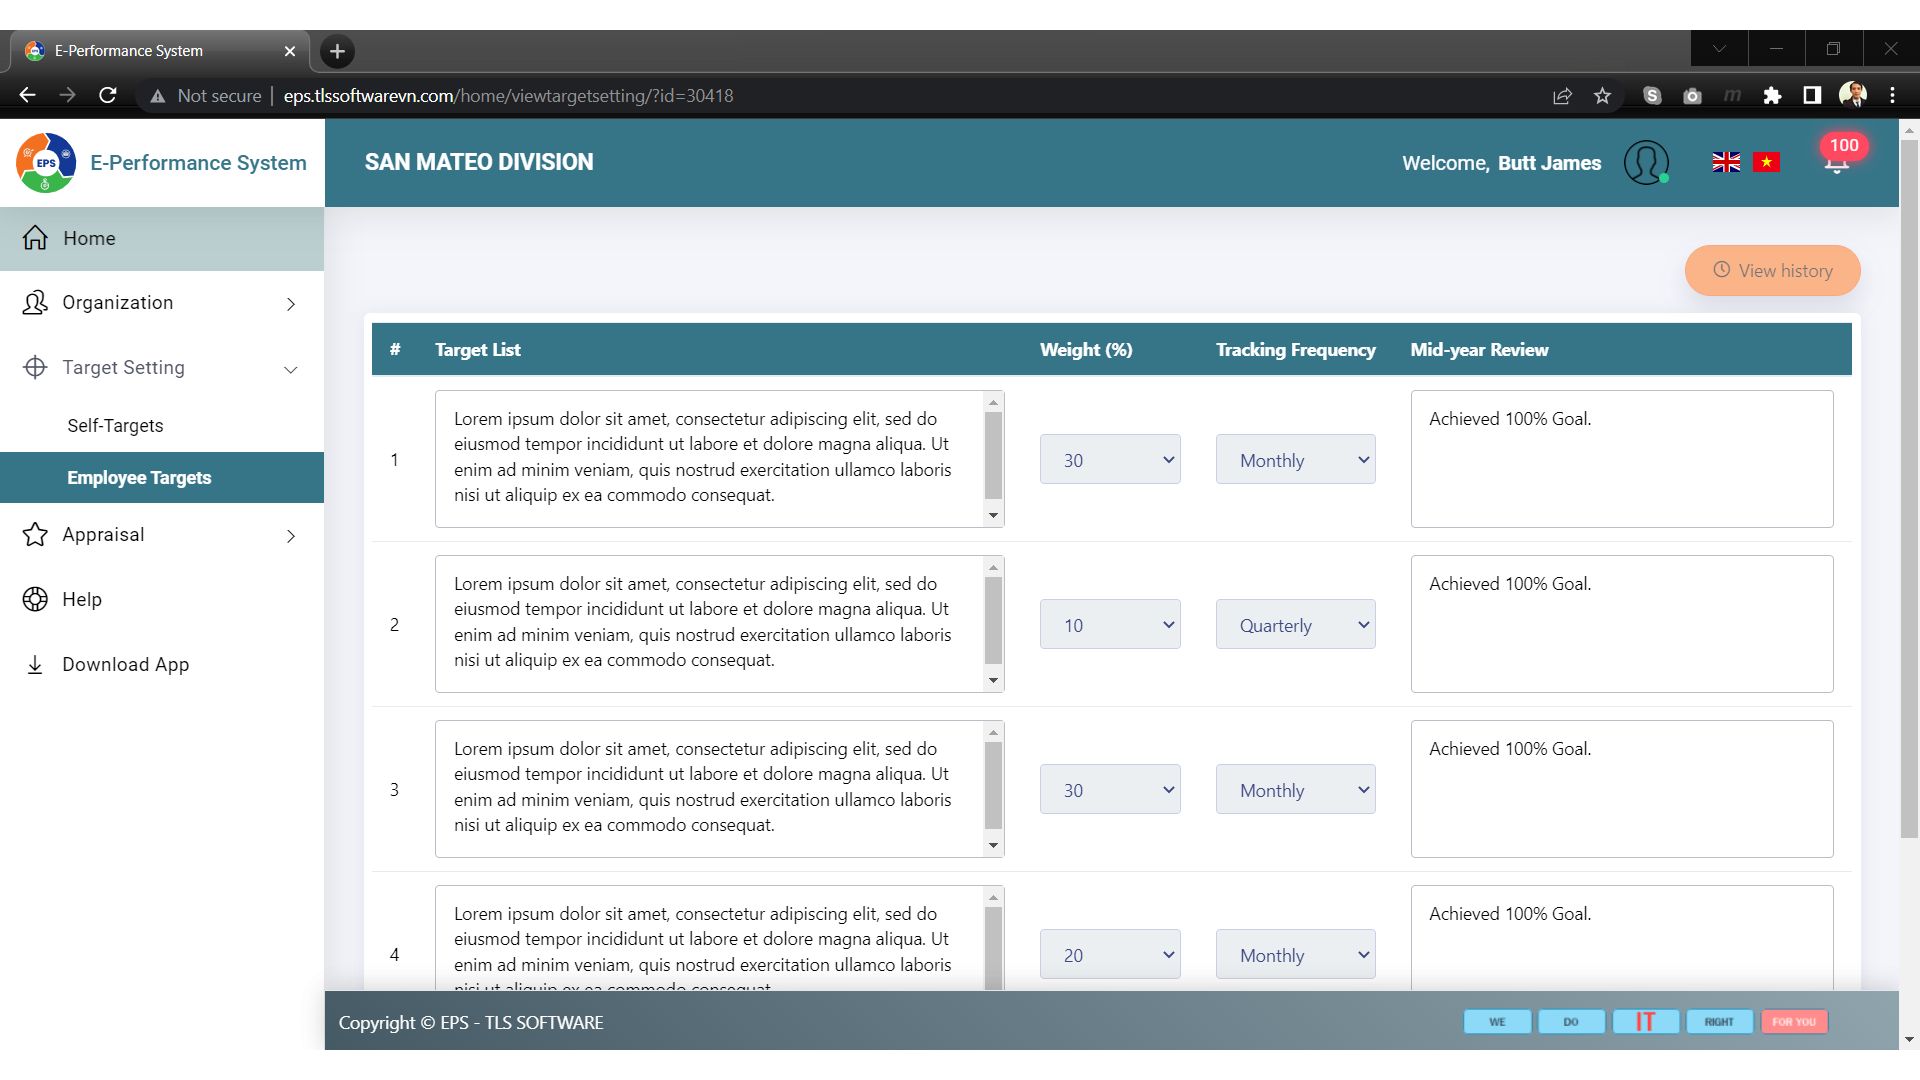
Task: Open the browser extensions puzzle icon
Action: pos(1772,96)
